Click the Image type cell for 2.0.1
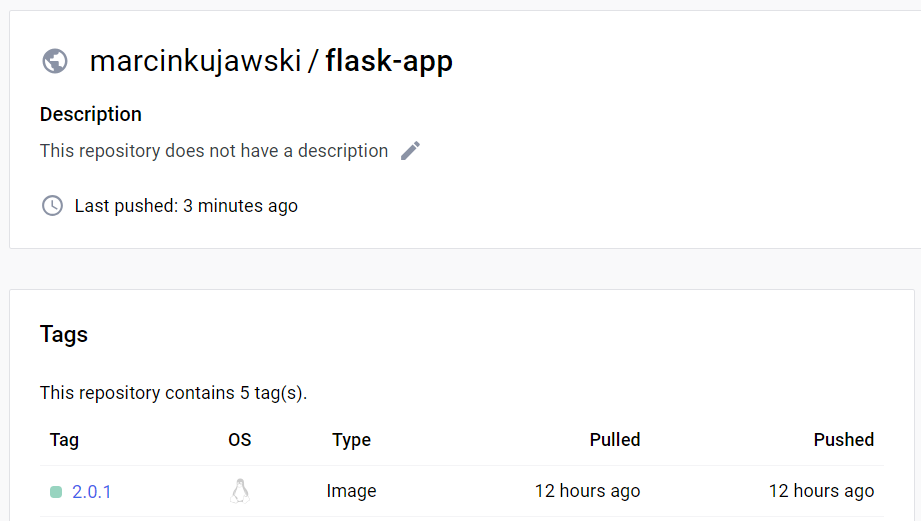Screen dimensions: 921x521 [x=351, y=491]
